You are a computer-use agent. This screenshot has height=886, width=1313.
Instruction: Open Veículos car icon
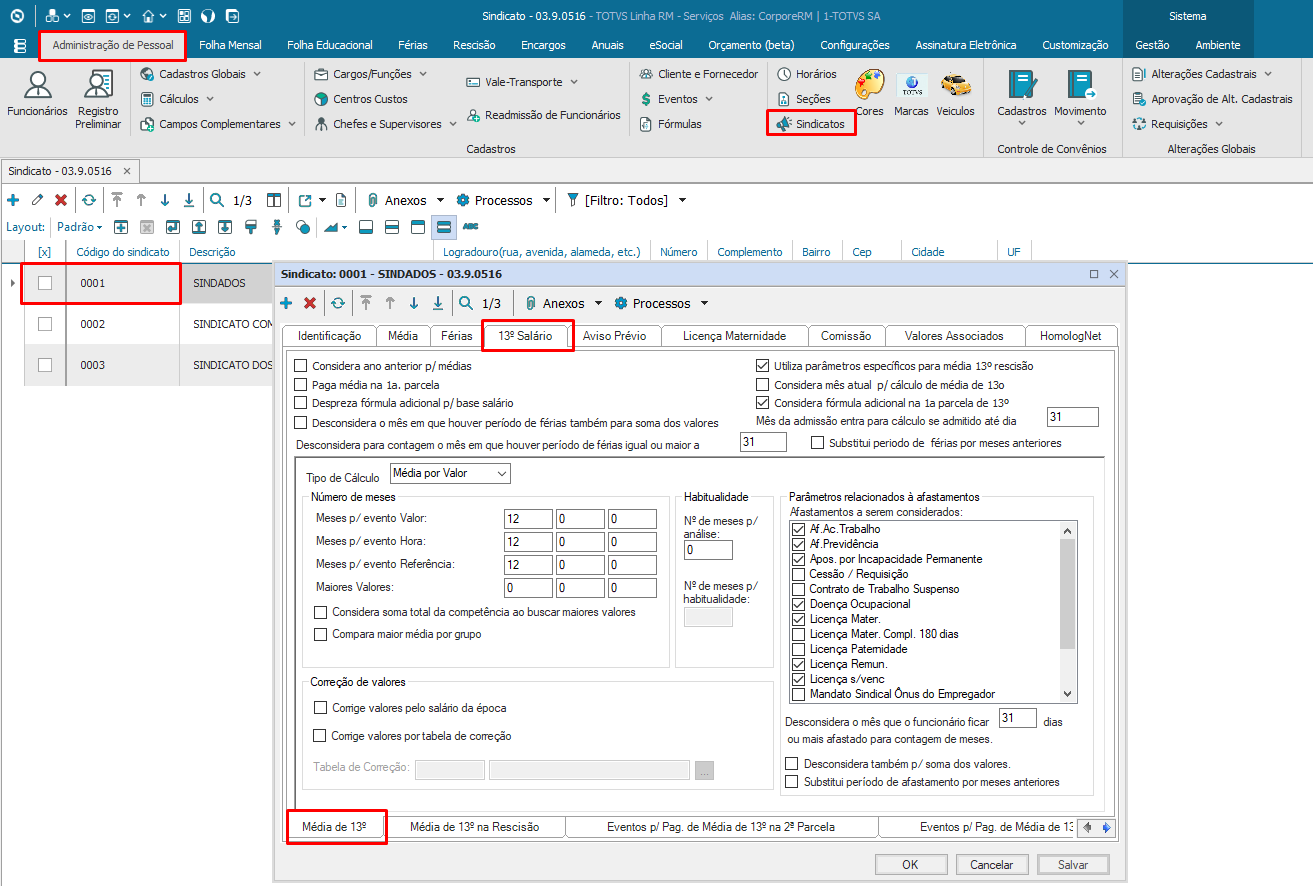point(955,93)
